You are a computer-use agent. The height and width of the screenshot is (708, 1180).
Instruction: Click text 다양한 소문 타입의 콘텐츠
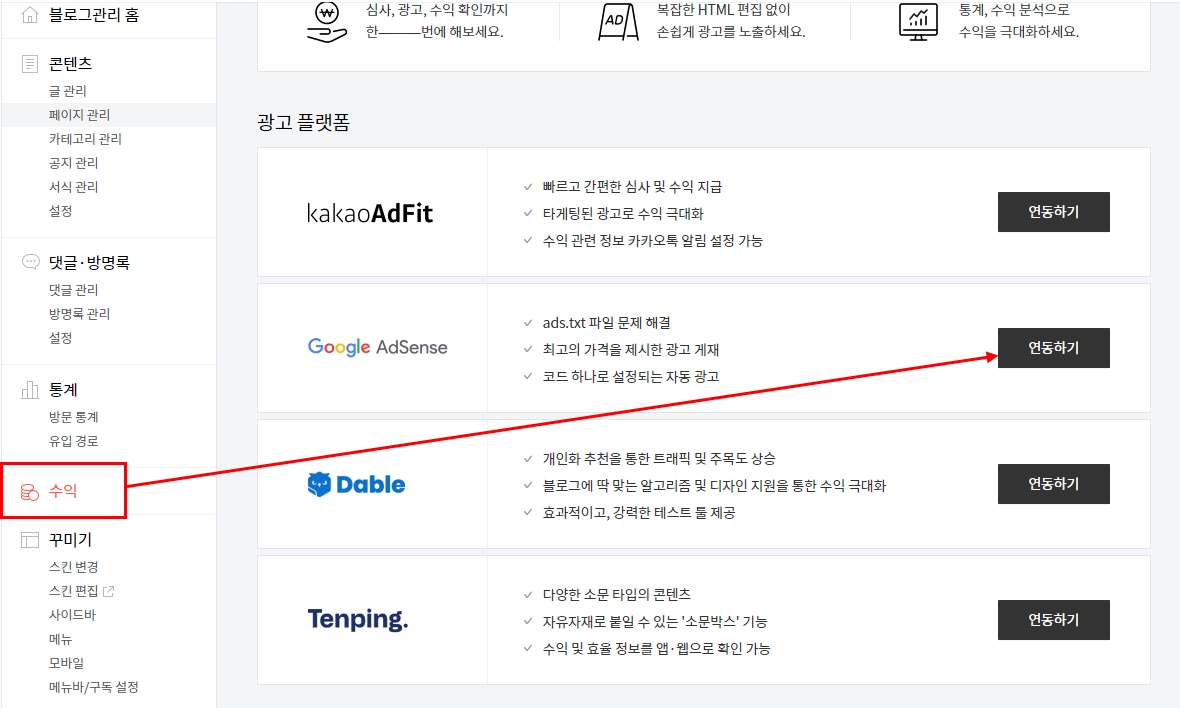[x=616, y=594]
